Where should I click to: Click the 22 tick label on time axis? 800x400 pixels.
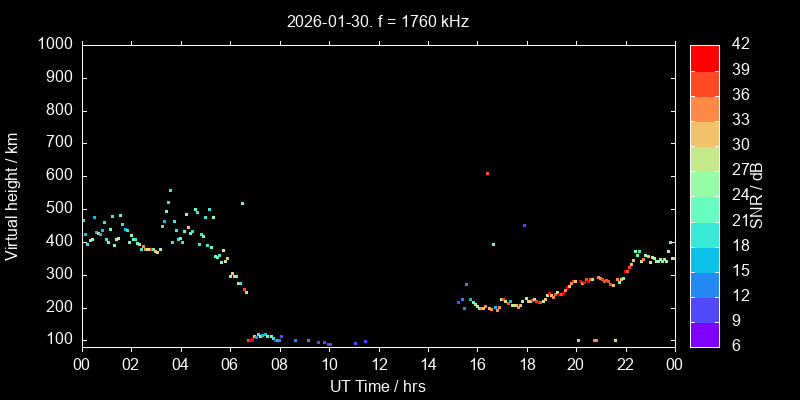click(x=625, y=364)
